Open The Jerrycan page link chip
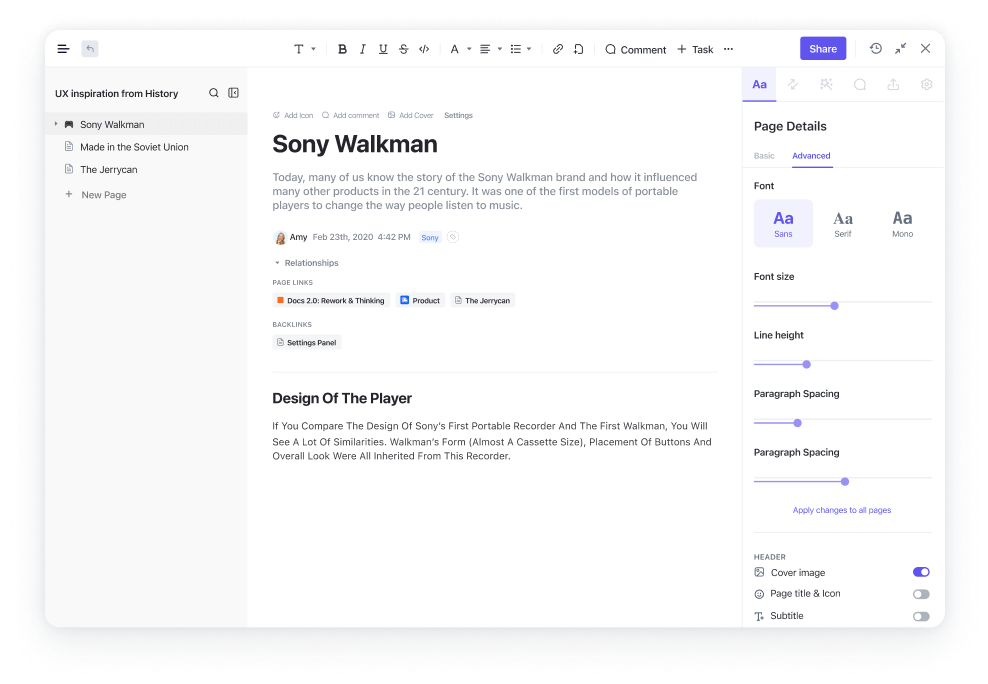Viewport: 988px width, 684px height. click(x=483, y=300)
